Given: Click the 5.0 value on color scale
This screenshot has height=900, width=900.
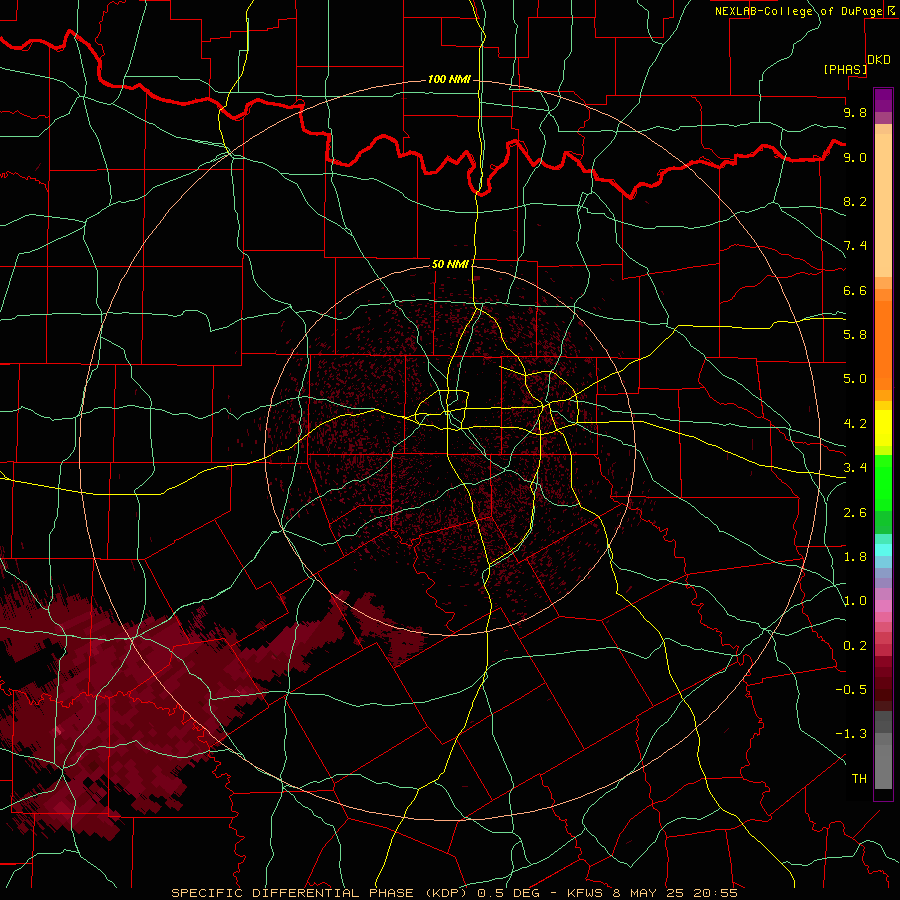Looking at the screenshot, I should [855, 379].
